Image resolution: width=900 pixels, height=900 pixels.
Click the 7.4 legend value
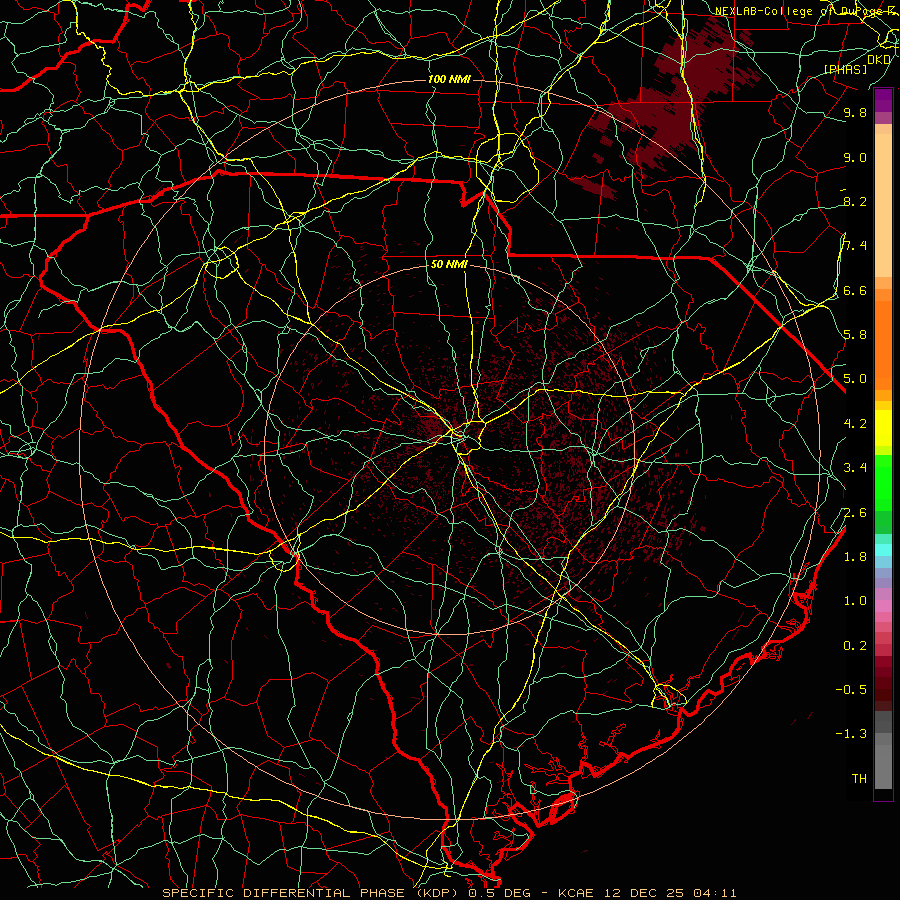[x=855, y=246]
